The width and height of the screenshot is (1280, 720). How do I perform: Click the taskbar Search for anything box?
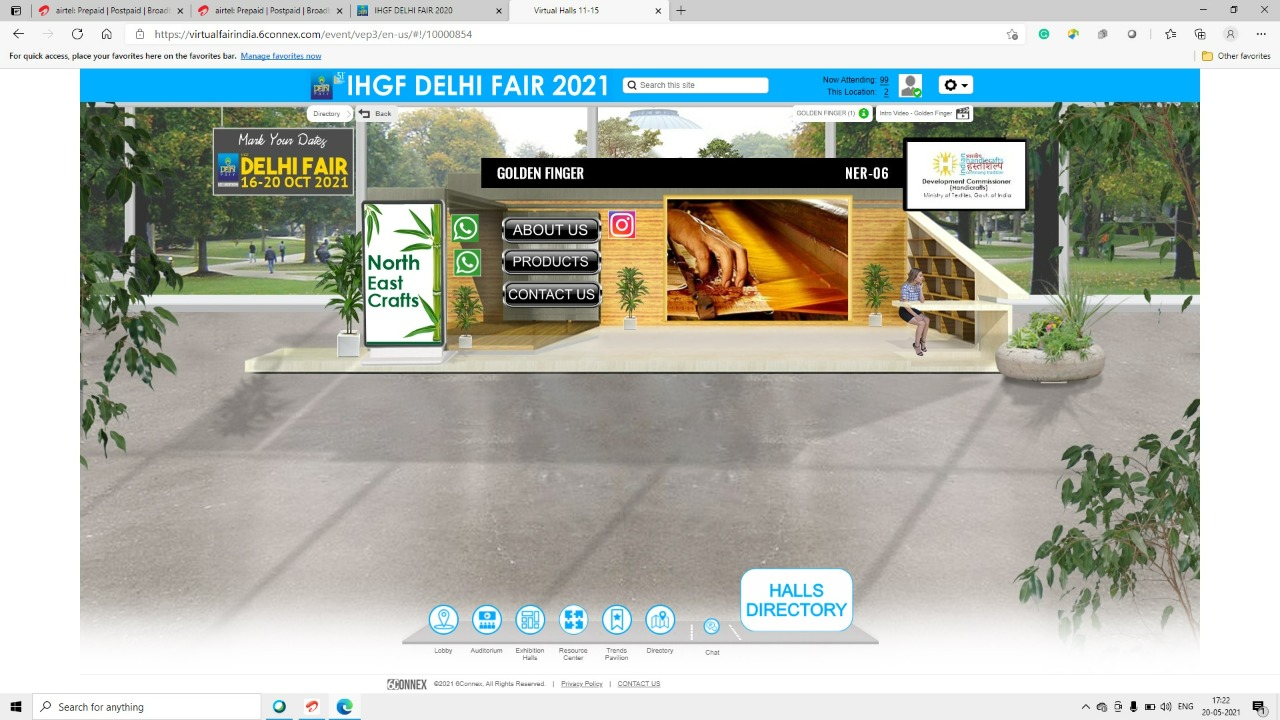click(x=147, y=707)
